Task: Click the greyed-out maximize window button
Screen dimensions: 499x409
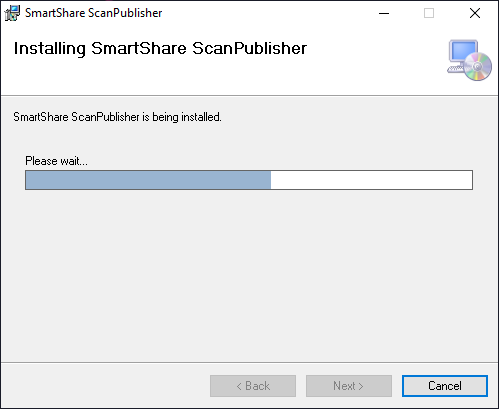Action: point(429,13)
